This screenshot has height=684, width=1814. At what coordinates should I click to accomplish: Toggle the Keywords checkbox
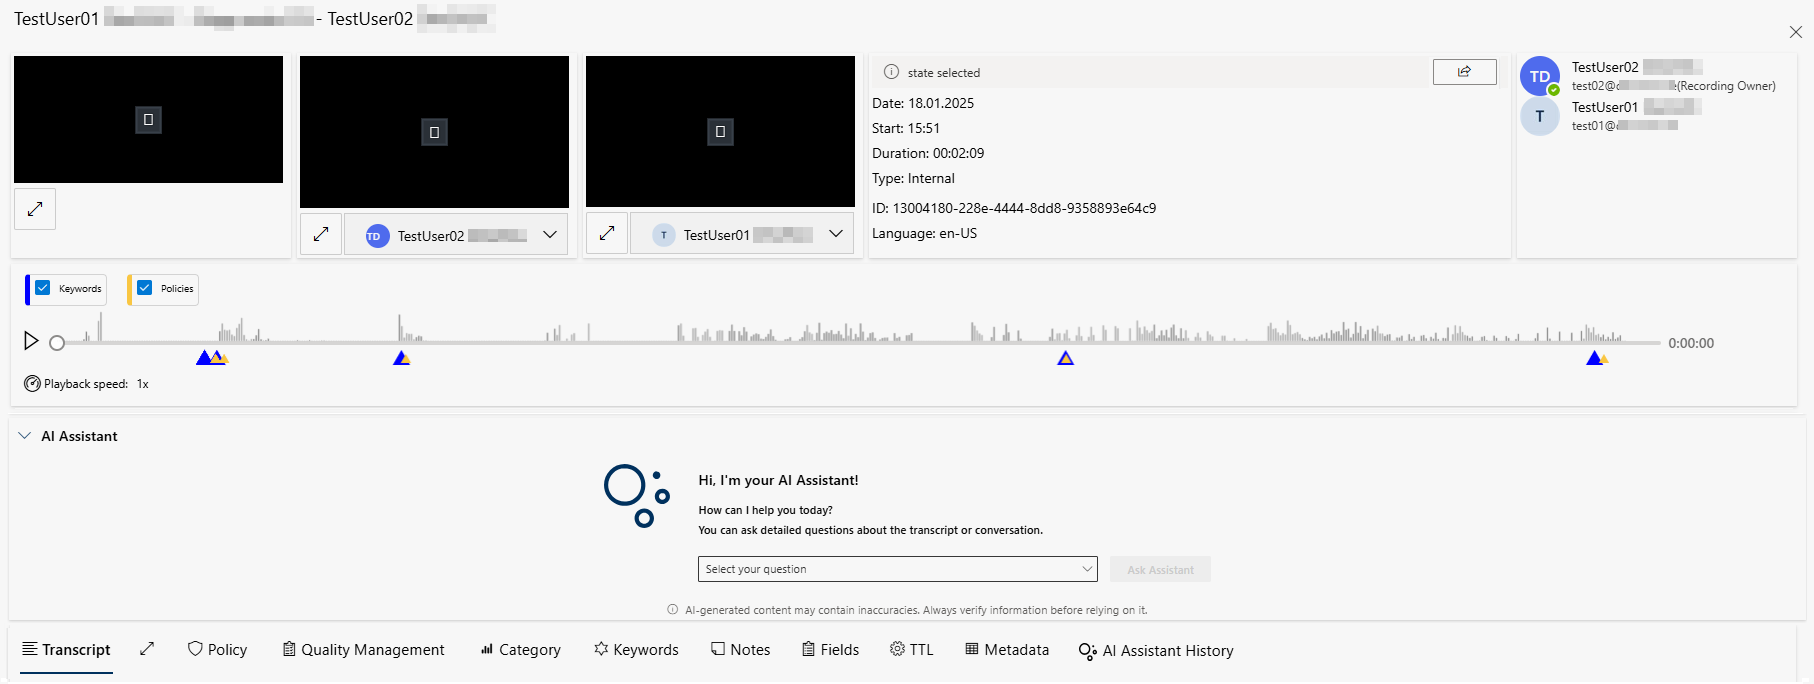pos(43,288)
